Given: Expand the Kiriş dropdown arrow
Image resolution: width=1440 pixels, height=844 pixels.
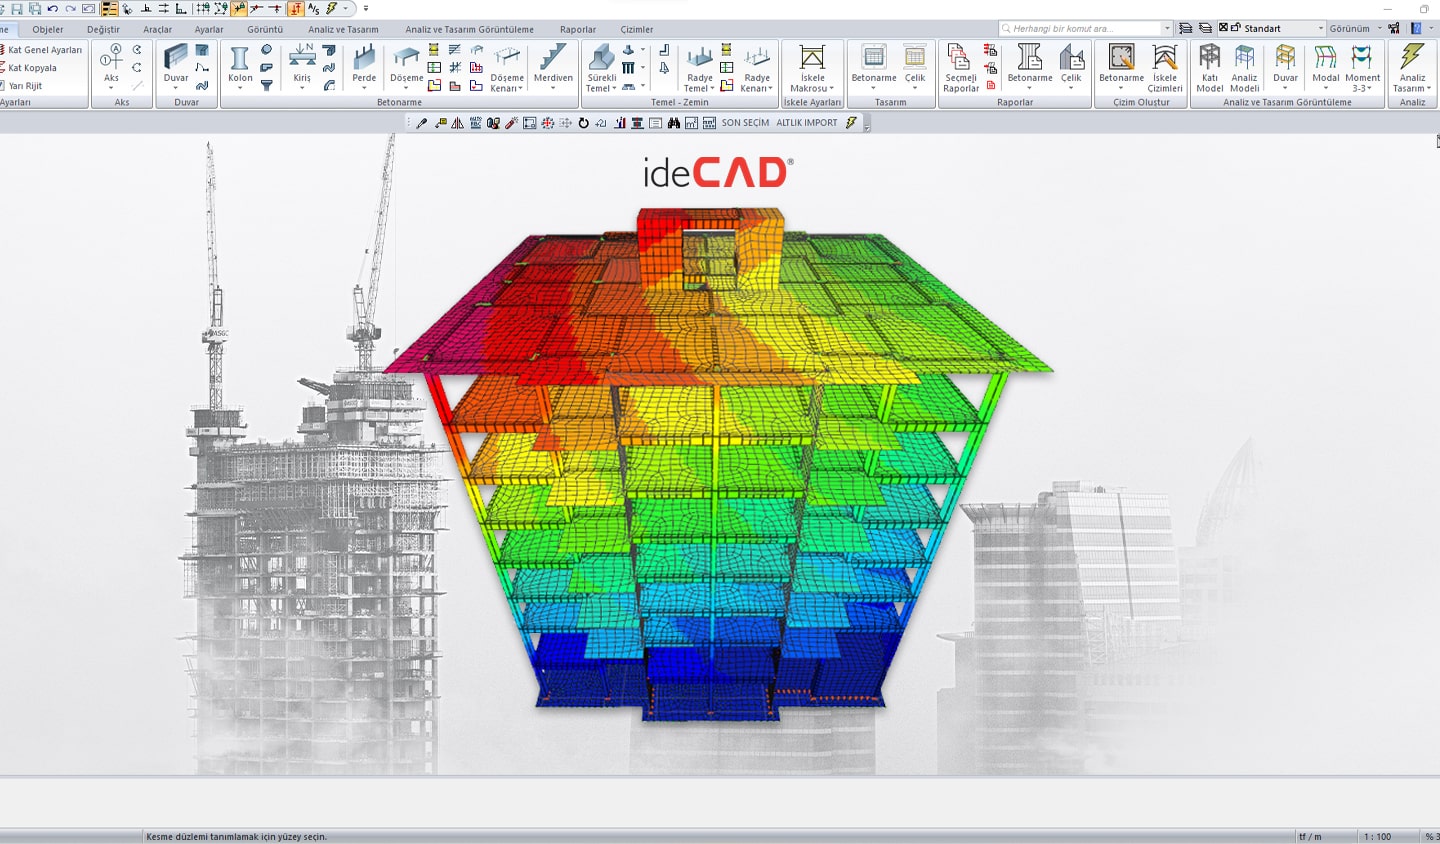Looking at the screenshot, I should [302, 88].
